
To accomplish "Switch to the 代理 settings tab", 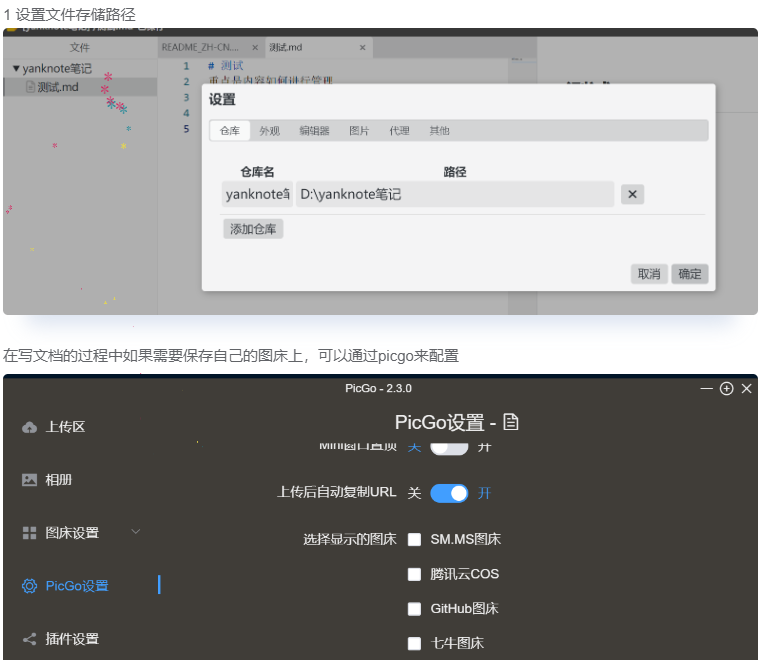I will (399, 131).
